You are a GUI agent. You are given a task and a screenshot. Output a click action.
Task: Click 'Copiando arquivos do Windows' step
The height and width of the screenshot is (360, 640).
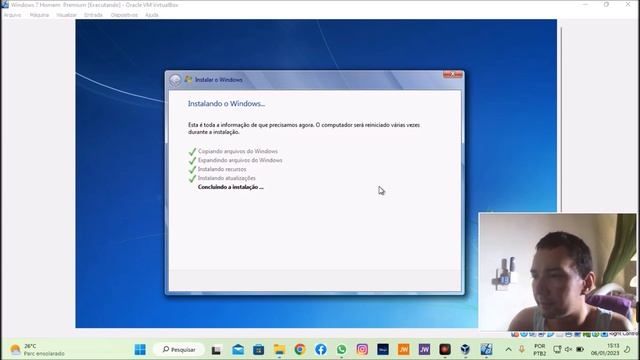238,151
